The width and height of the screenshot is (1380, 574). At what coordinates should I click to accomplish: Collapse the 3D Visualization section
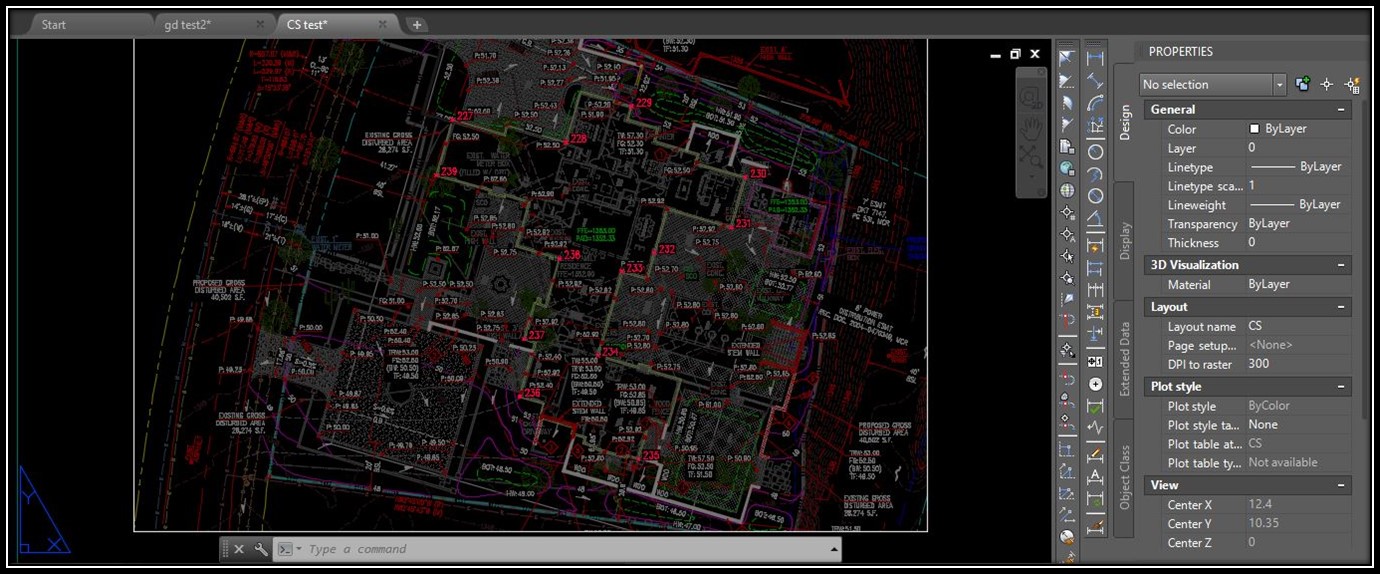pos(1341,265)
